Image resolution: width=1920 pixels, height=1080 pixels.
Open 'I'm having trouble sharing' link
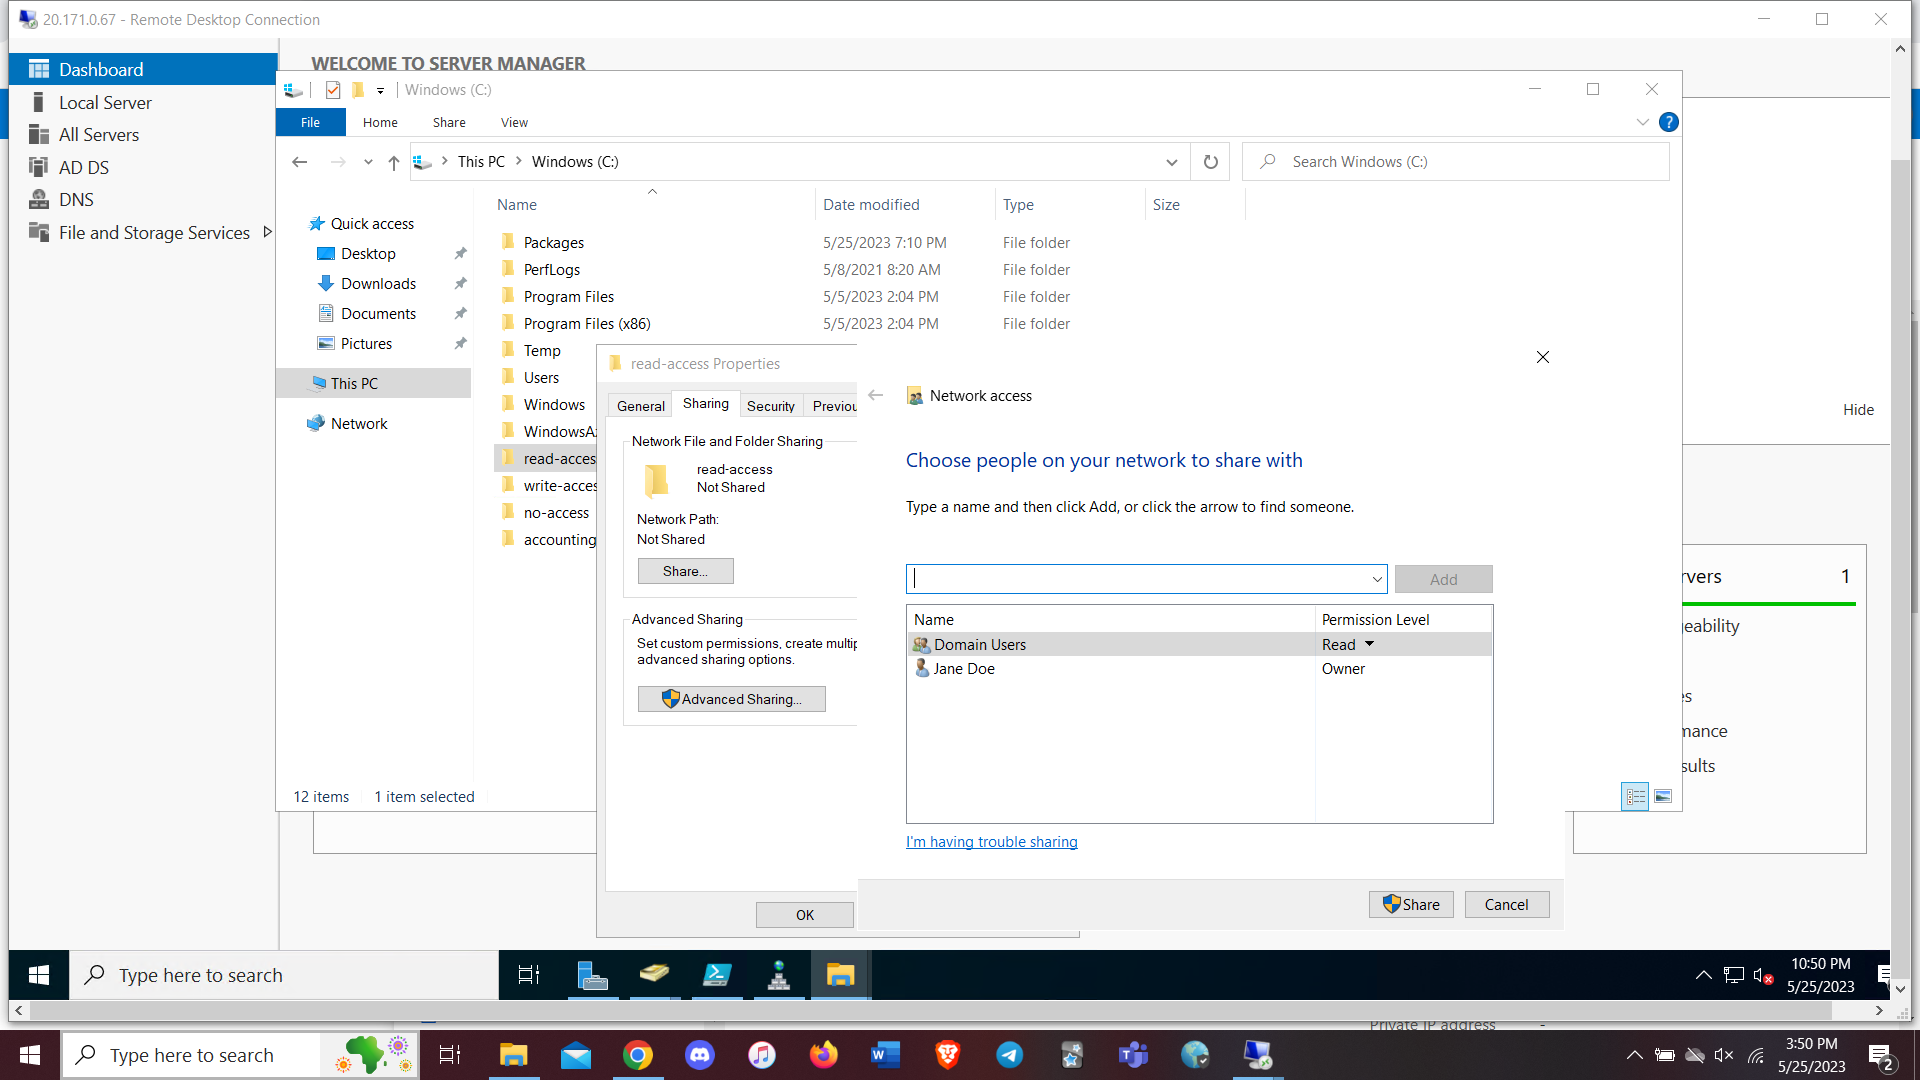(x=991, y=842)
